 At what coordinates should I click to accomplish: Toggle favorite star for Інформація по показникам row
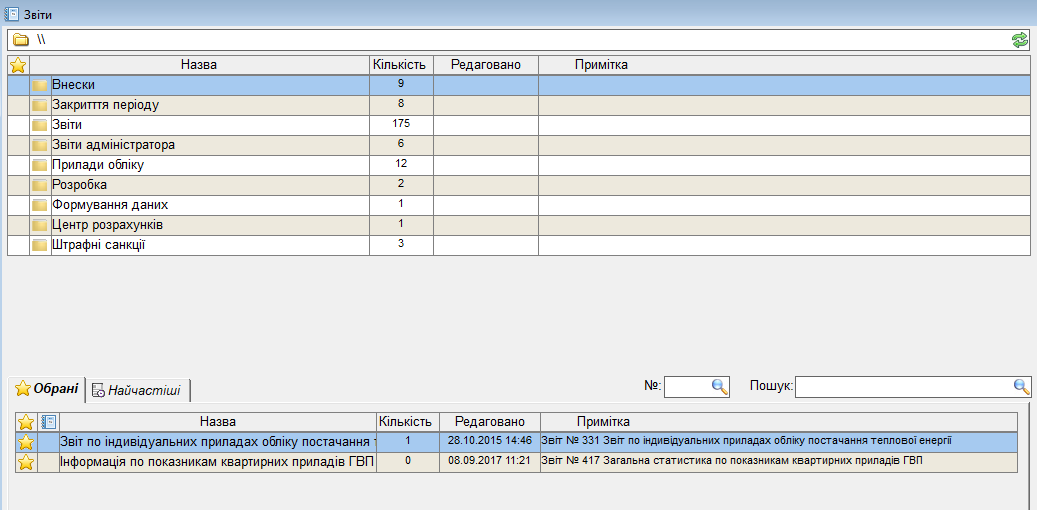click(26, 462)
